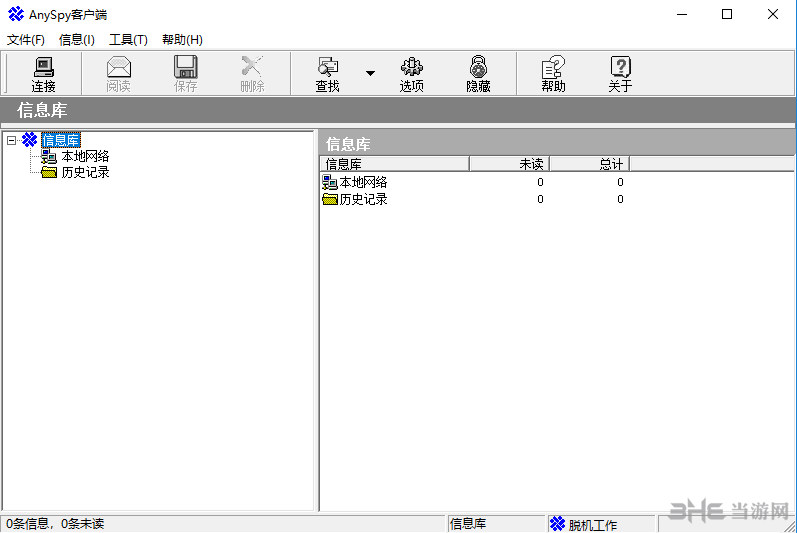The image size is (797, 533).
Task: Click the 查找 (Find) toolbar icon
Action: tap(327, 73)
